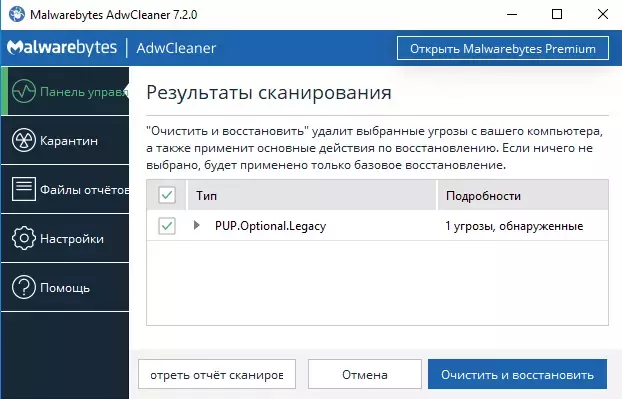The image size is (622, 399).
Task: Expand the PUP.Optional.Legacy row arrow
Action: point(196,225)
